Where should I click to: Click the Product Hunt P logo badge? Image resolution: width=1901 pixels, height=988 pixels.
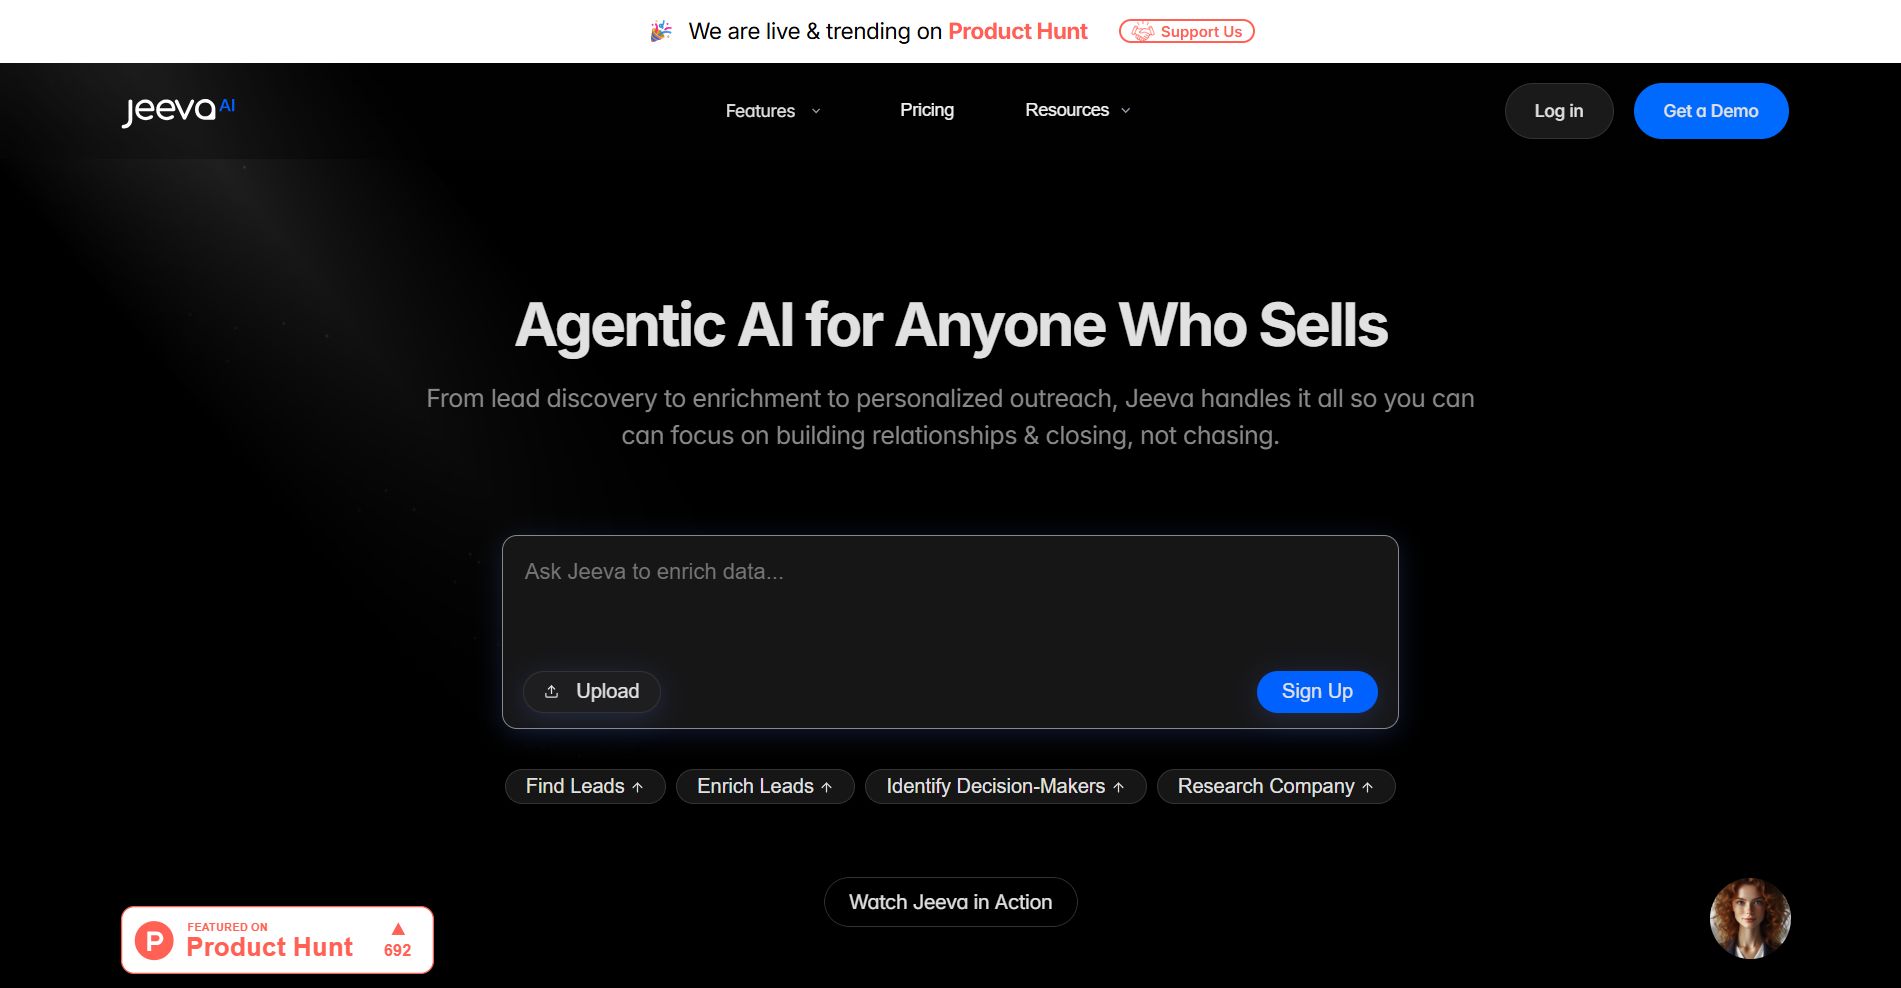tap(154, 941)
